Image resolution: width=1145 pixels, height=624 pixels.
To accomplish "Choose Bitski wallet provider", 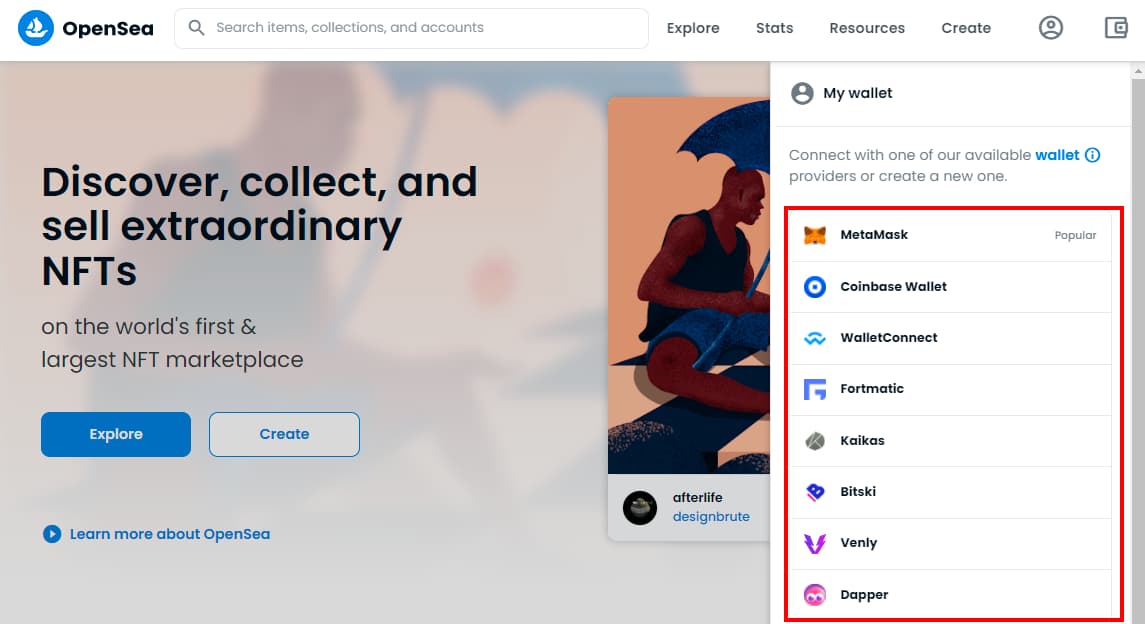I will [951, 492].
